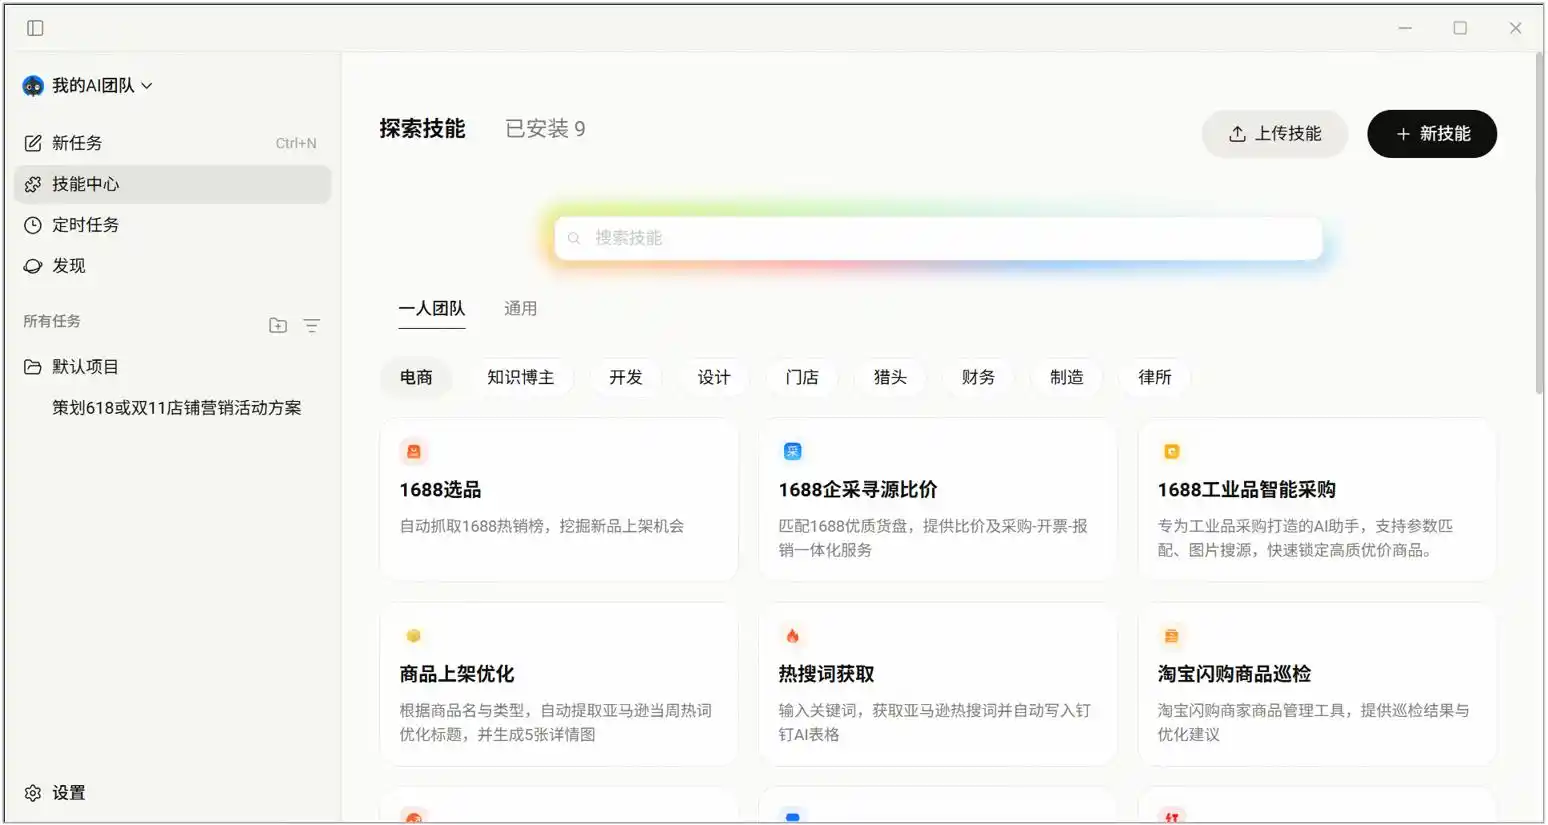Open task 策划618或双11店铺营销活动方案
Image resolution: width=1548 pixels, height=825 pixels.
click(x=177, y=408)
